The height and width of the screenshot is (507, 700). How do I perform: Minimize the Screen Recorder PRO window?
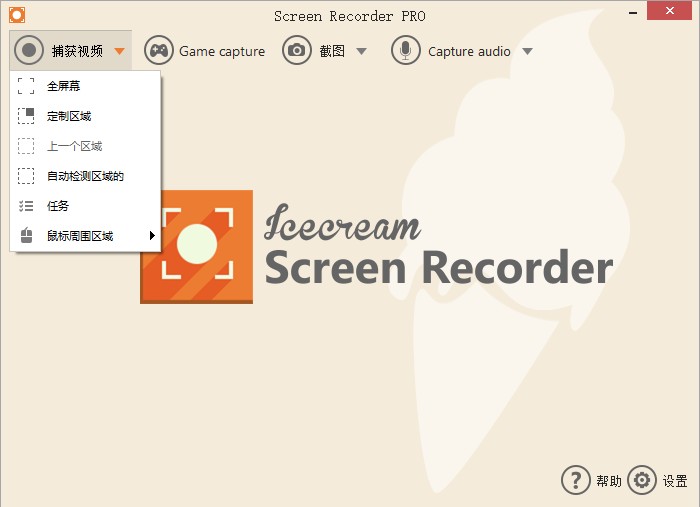click(633, 13)
